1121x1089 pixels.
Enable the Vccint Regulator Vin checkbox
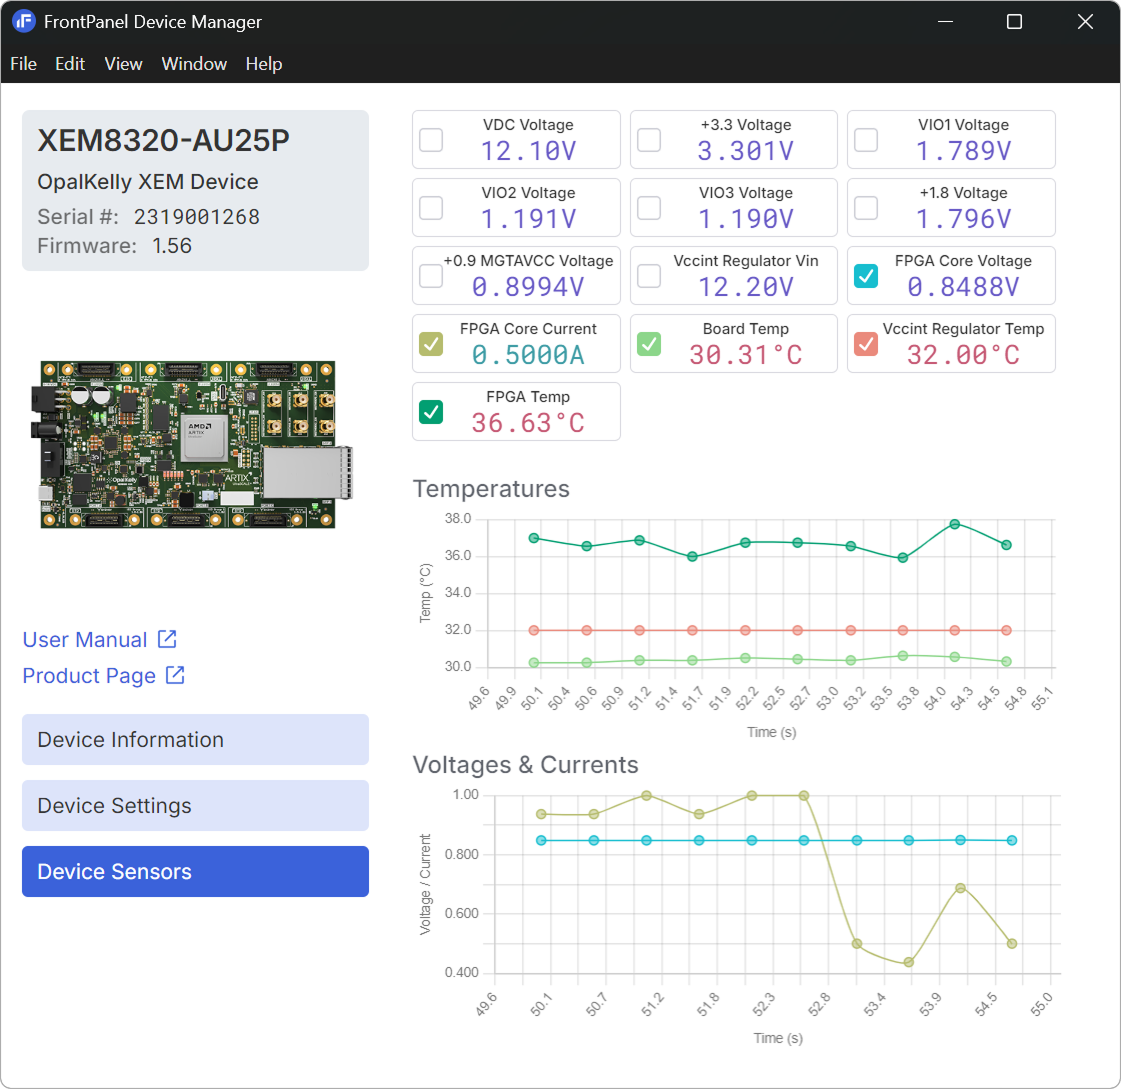(x=649, y=276)
